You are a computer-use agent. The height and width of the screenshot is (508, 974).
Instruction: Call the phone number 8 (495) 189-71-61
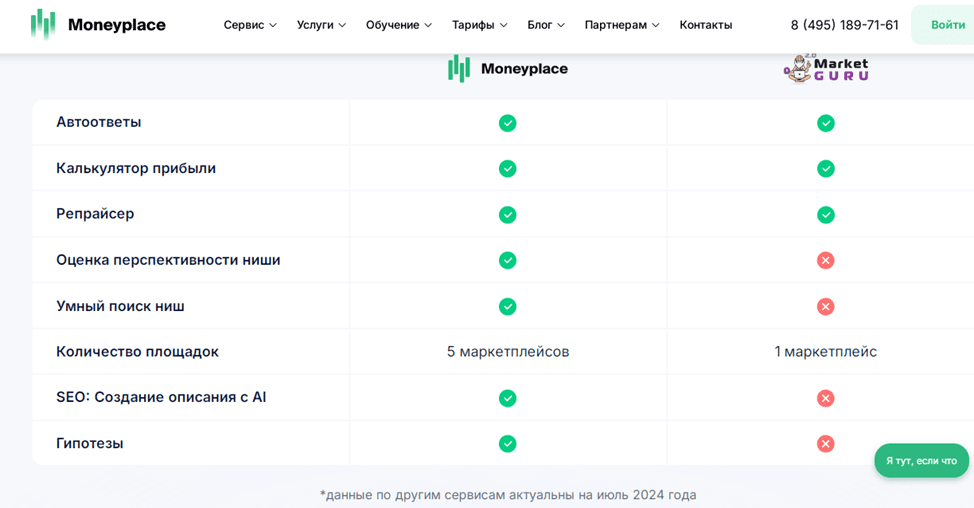click(x=844, y=25)
